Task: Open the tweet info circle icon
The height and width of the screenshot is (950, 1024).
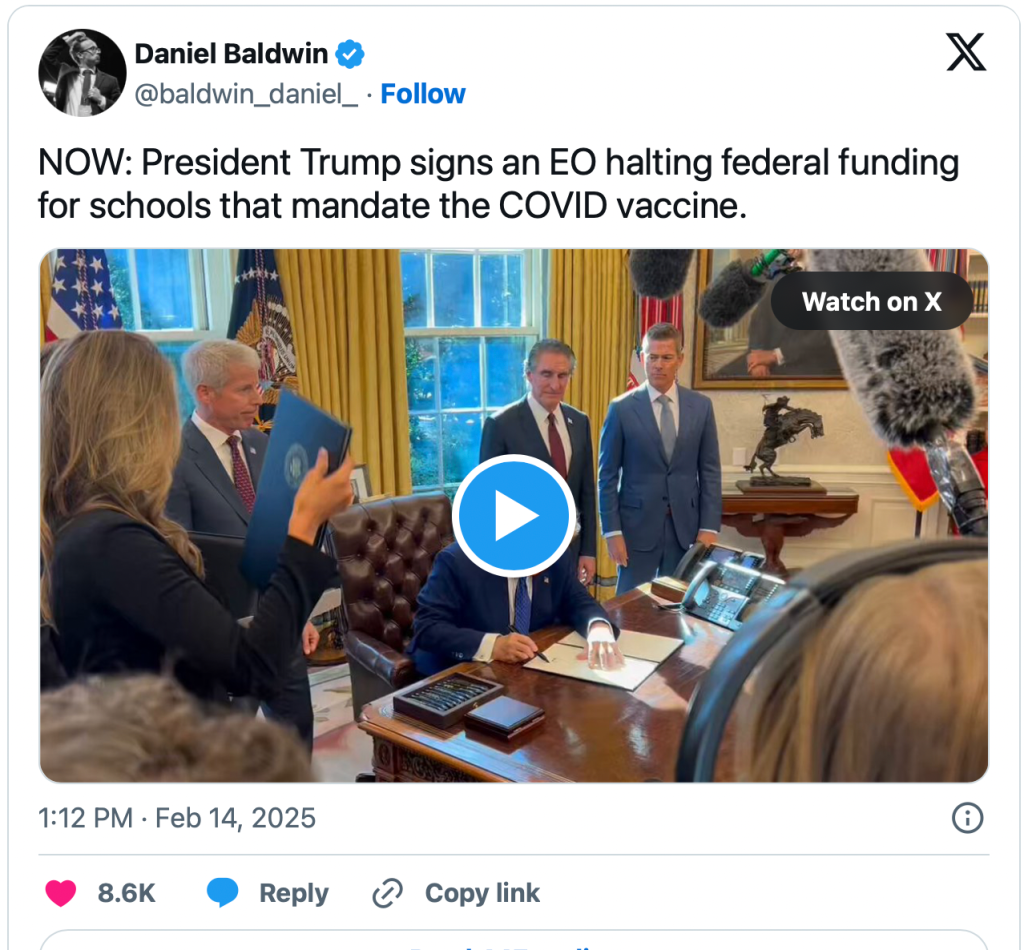Action: point(967,817)
